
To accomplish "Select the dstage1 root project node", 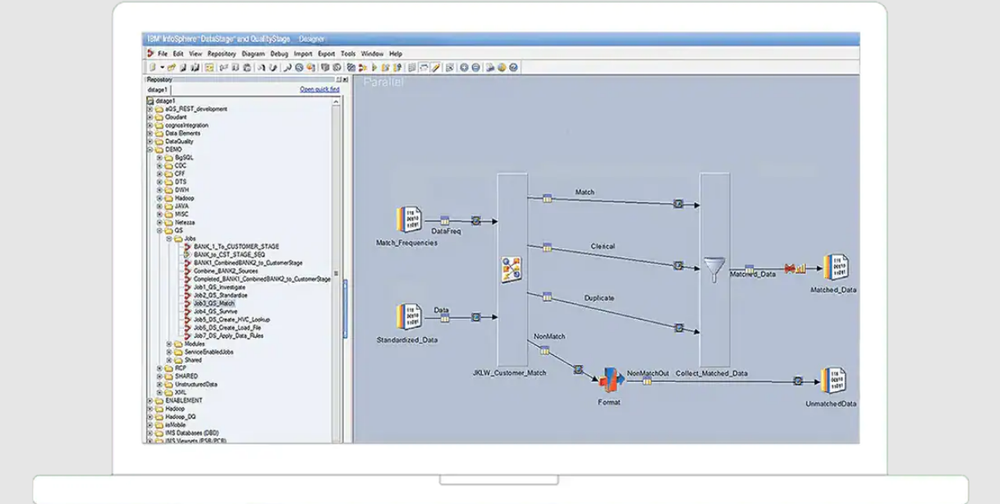I will coord(165,101).
